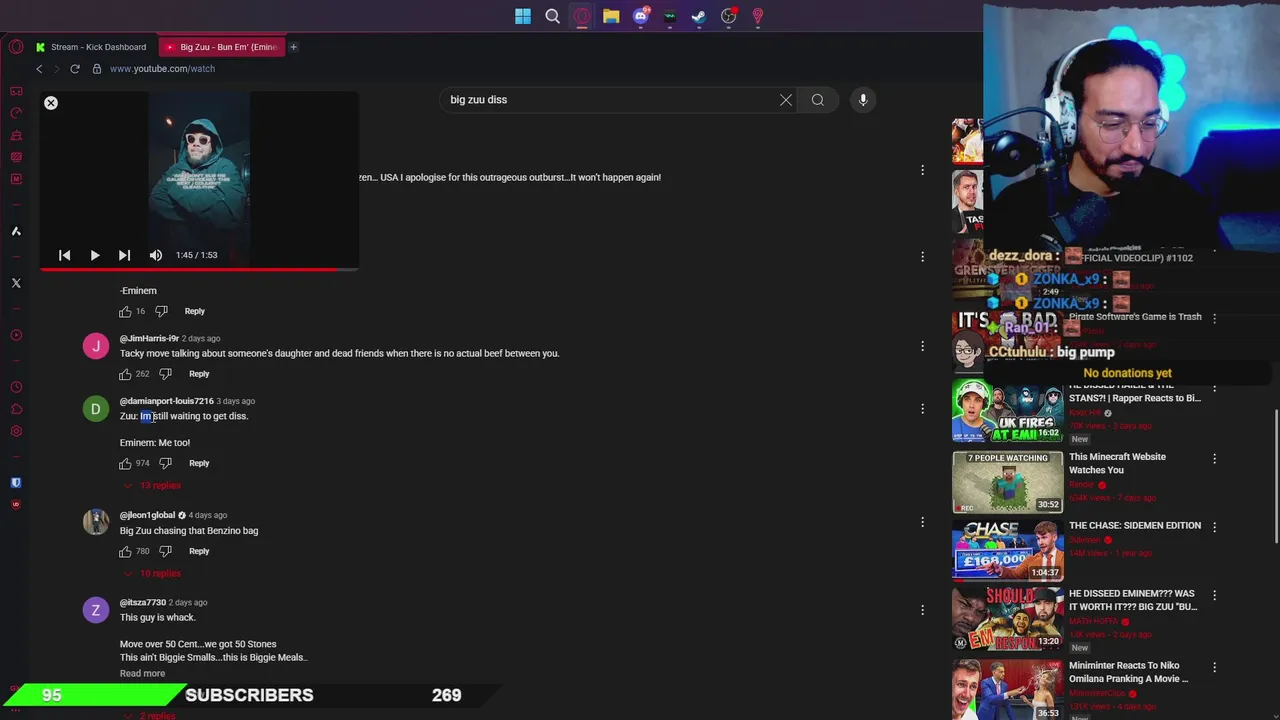Dislike JimHarris-i9r's comment
The image size is (1280, 720).
[x=166, y=374]
